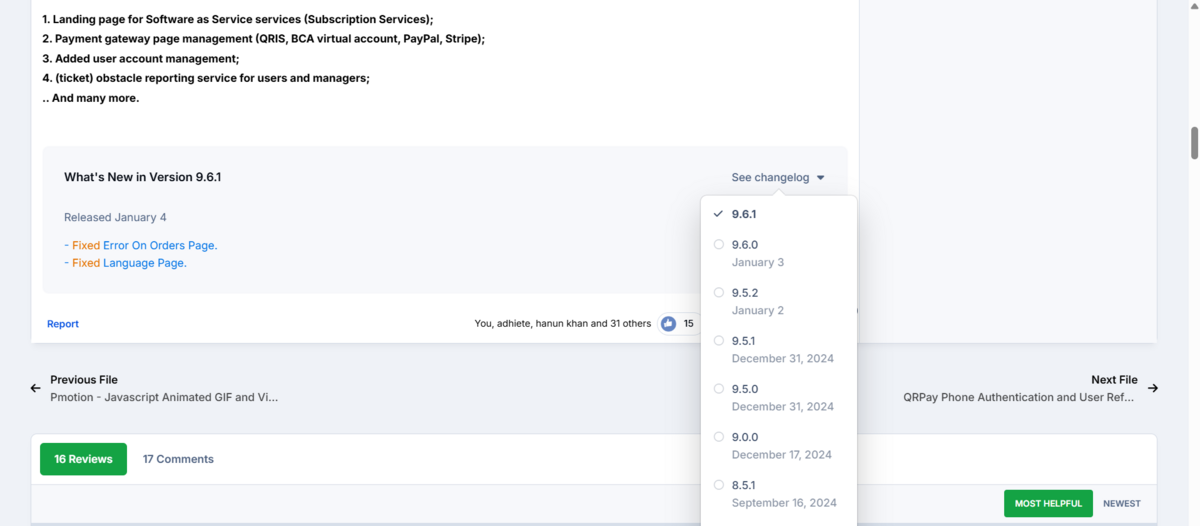
Task: Click the Report link
Action: [x=63, y=324]
